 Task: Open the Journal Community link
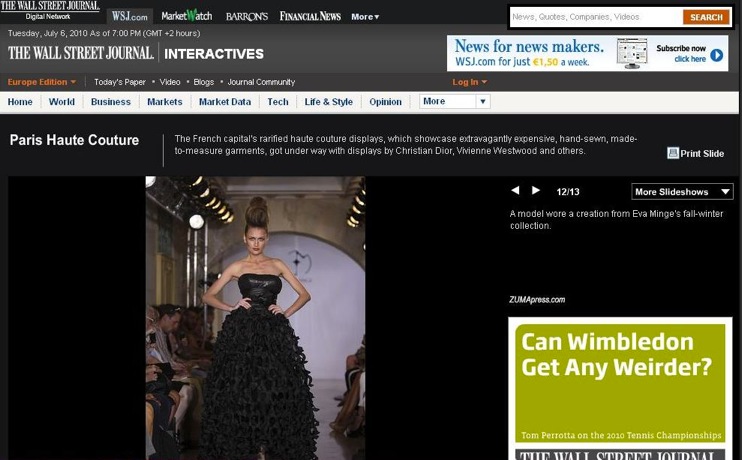click(261, 82)
